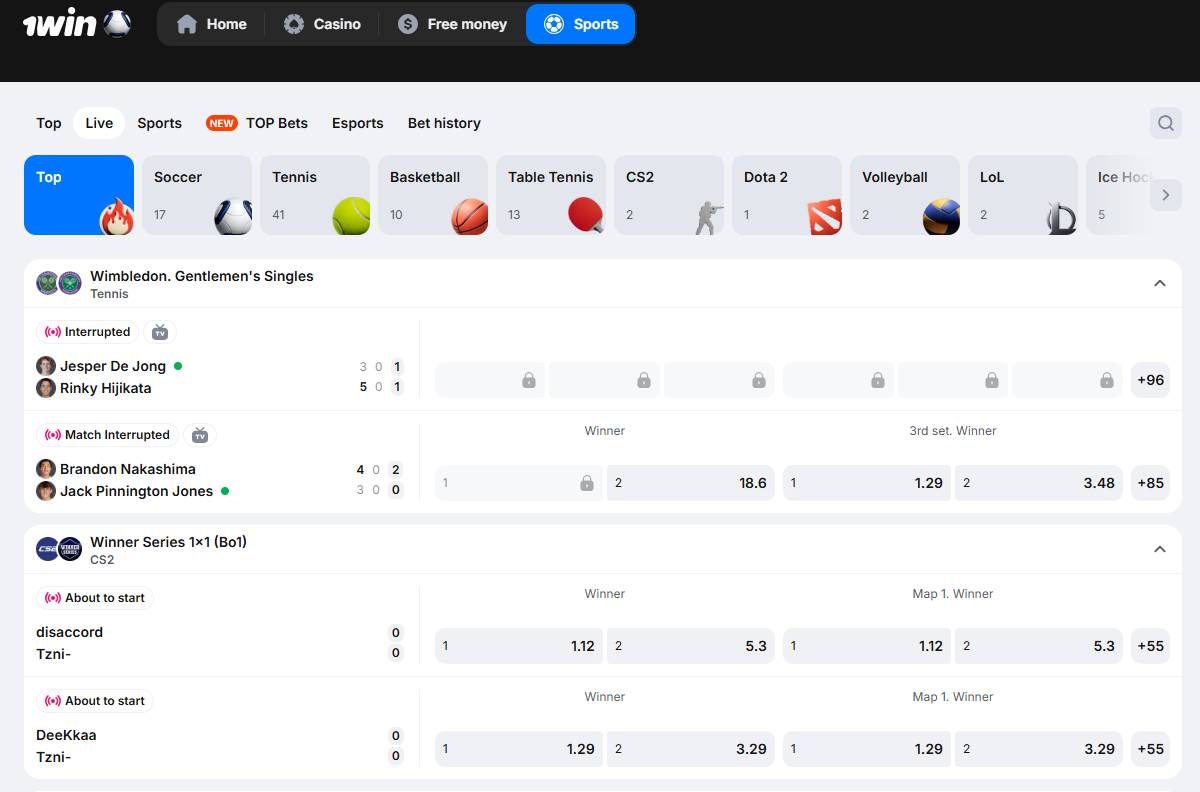The width and height of the screenshot is (1200, 792).
Task: Go to the Casino section
Action: click(x=322, y=24)
